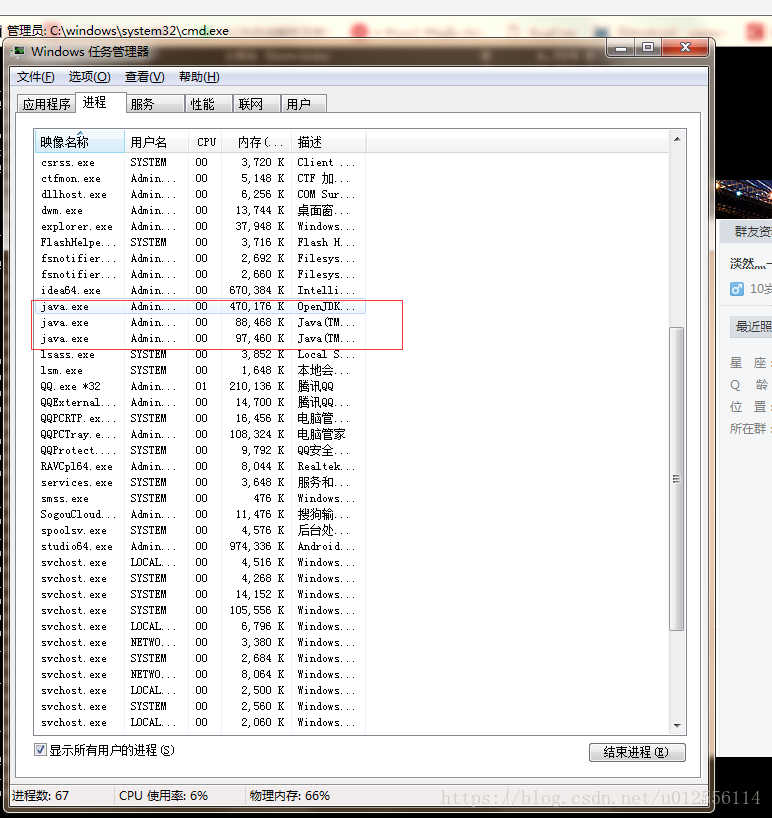Select svchost.exe row with 105,556 K memory
The width and height of the screenshot is (772, 818).
[x=200, y=610]
